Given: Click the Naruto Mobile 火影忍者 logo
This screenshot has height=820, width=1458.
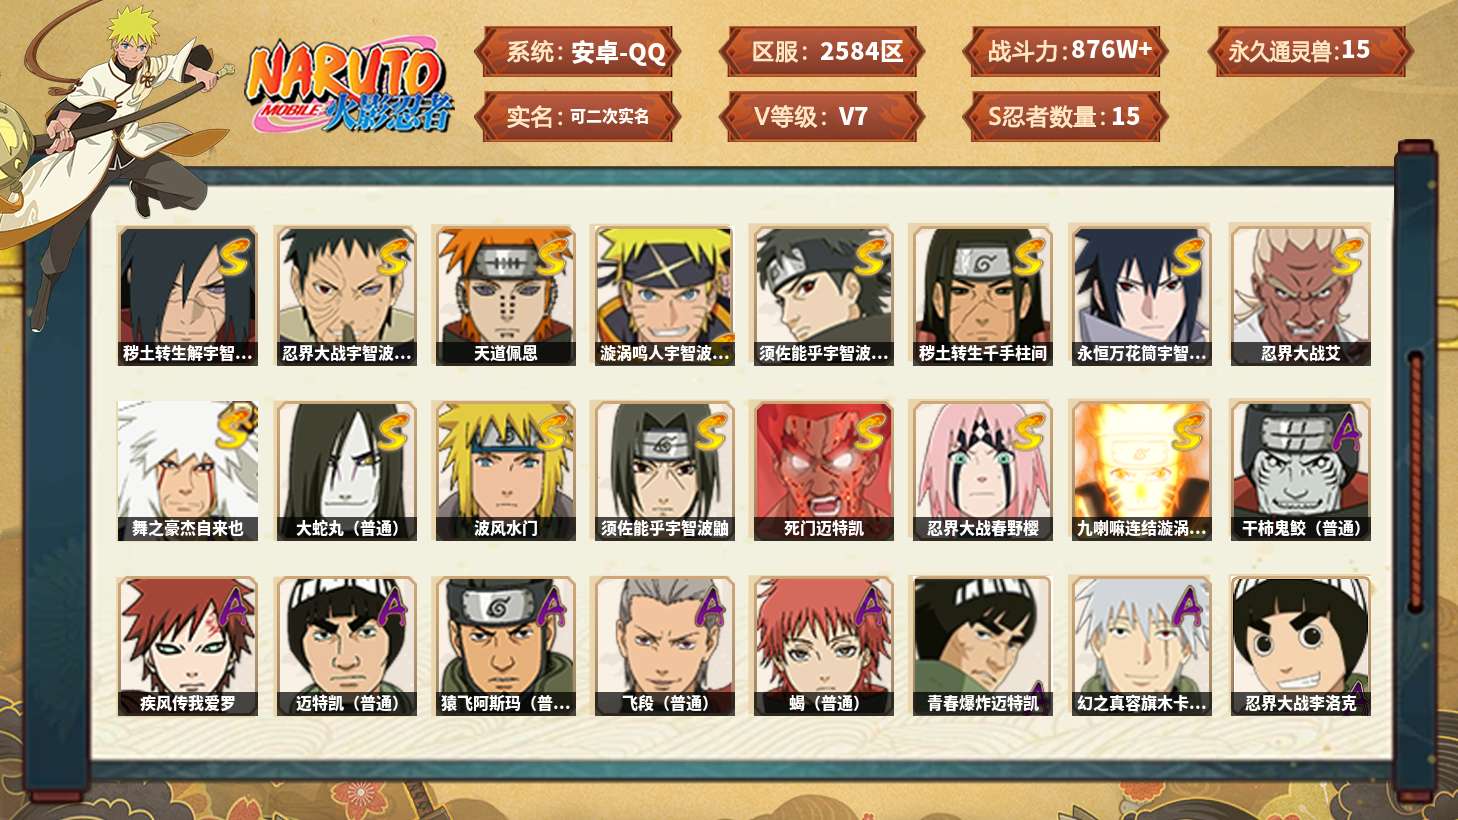Looking at the screenshot, I should coord(349,85).
